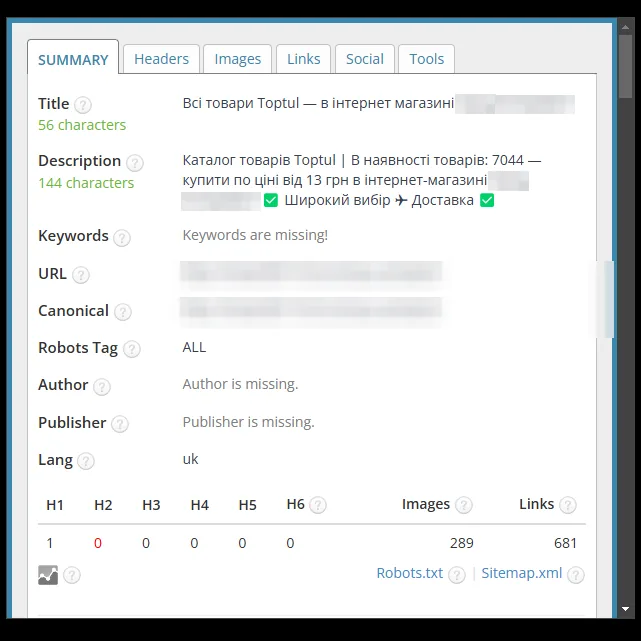Click the red H2 count value 0
Viewport: 641px width, 641px height.
(98, 543)
